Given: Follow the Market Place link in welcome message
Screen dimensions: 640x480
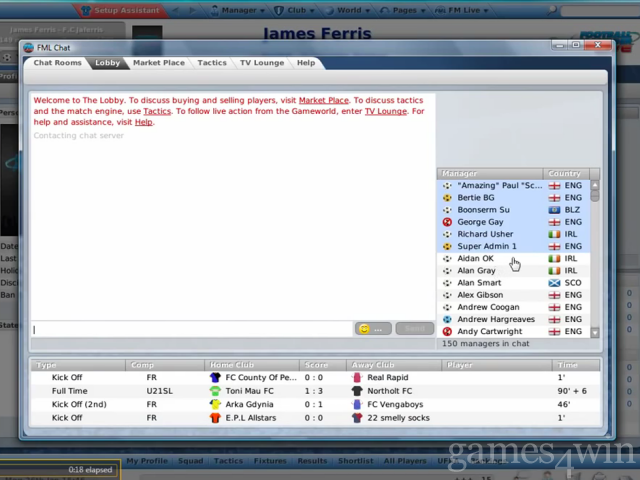Looking at the screenshot, I should point(323,100).
